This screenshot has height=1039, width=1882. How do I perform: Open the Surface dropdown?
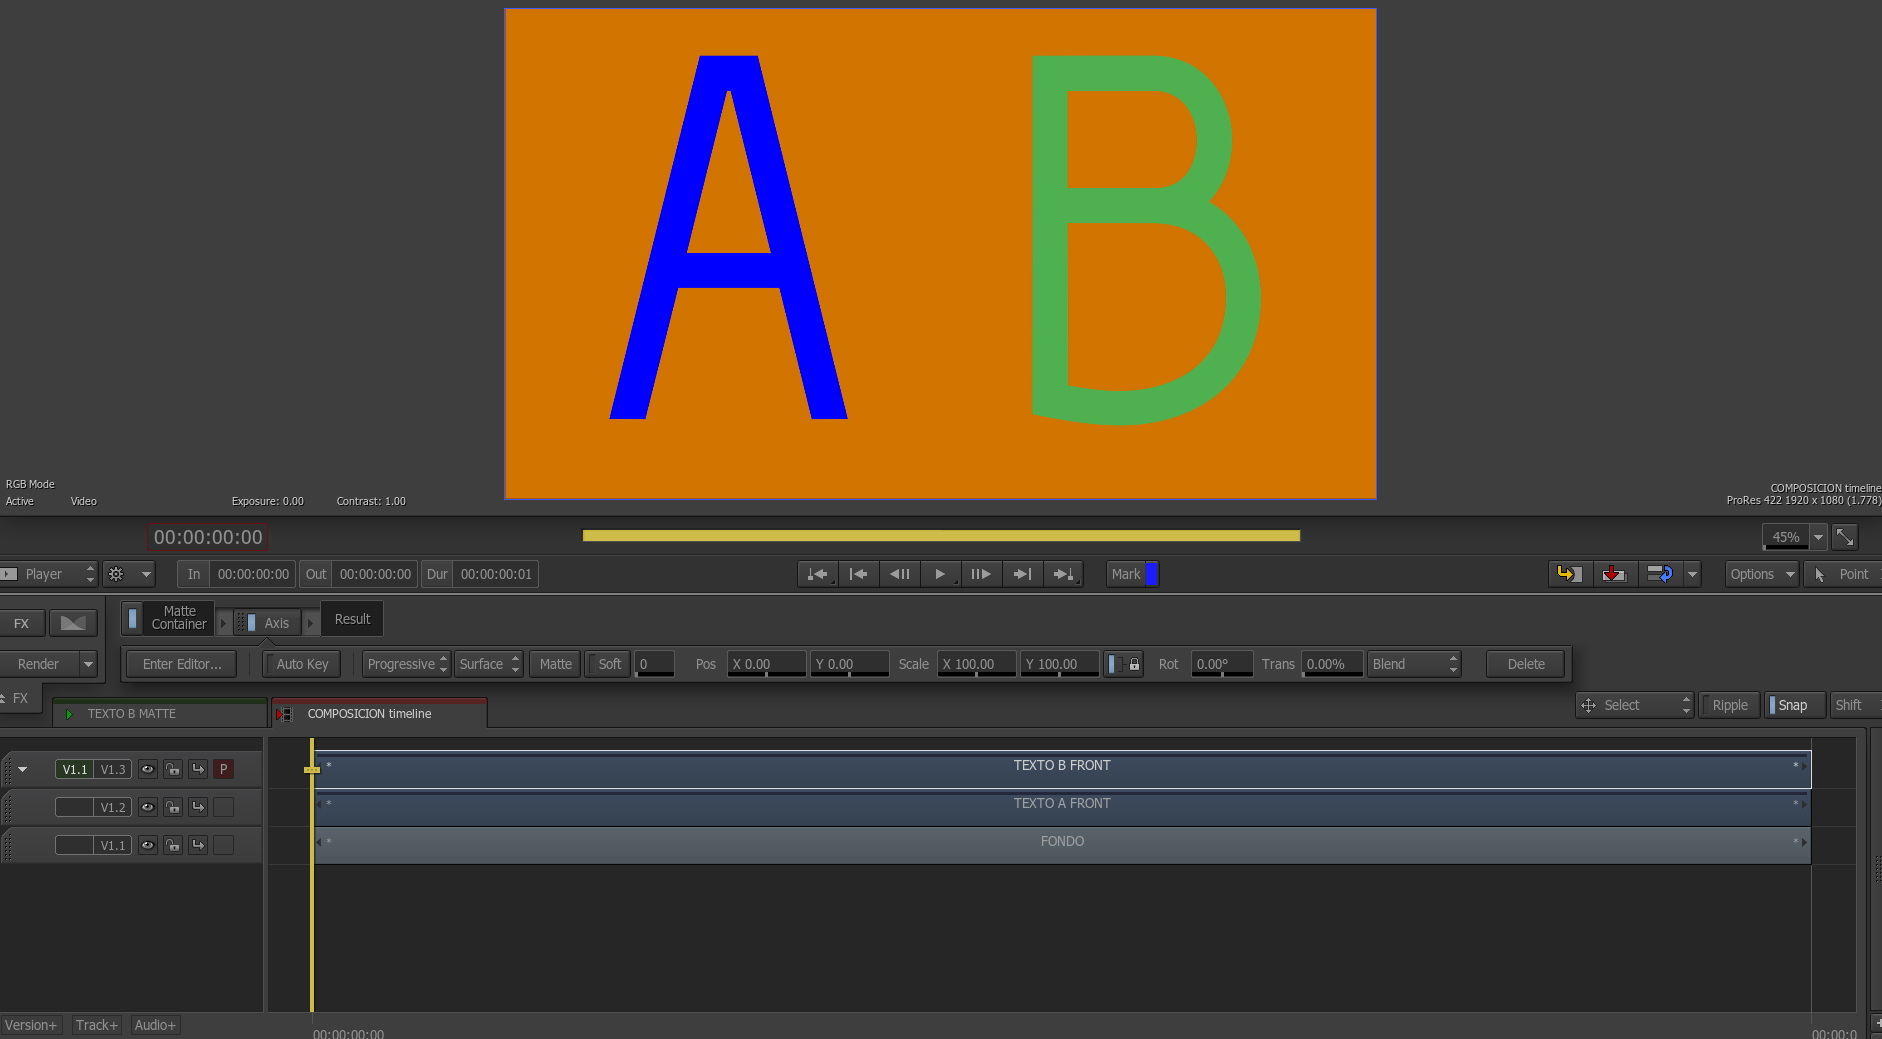(489, 664)
